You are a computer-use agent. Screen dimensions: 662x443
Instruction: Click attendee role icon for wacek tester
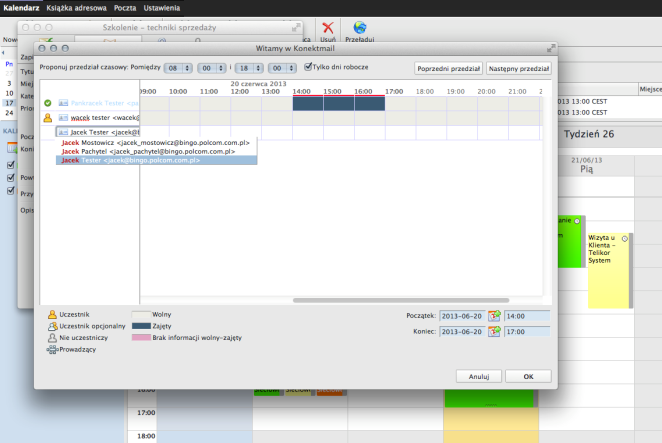48,118
